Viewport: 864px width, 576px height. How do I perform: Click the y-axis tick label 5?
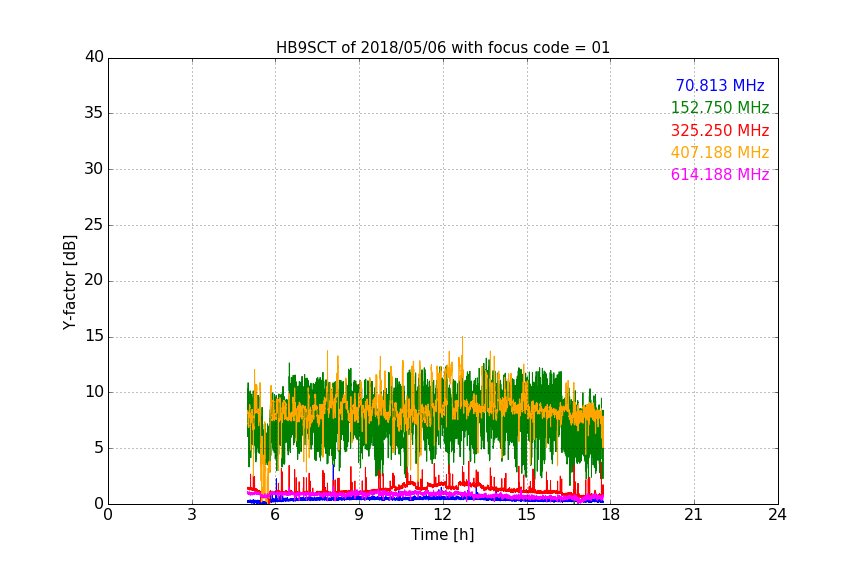click(99, 448)
